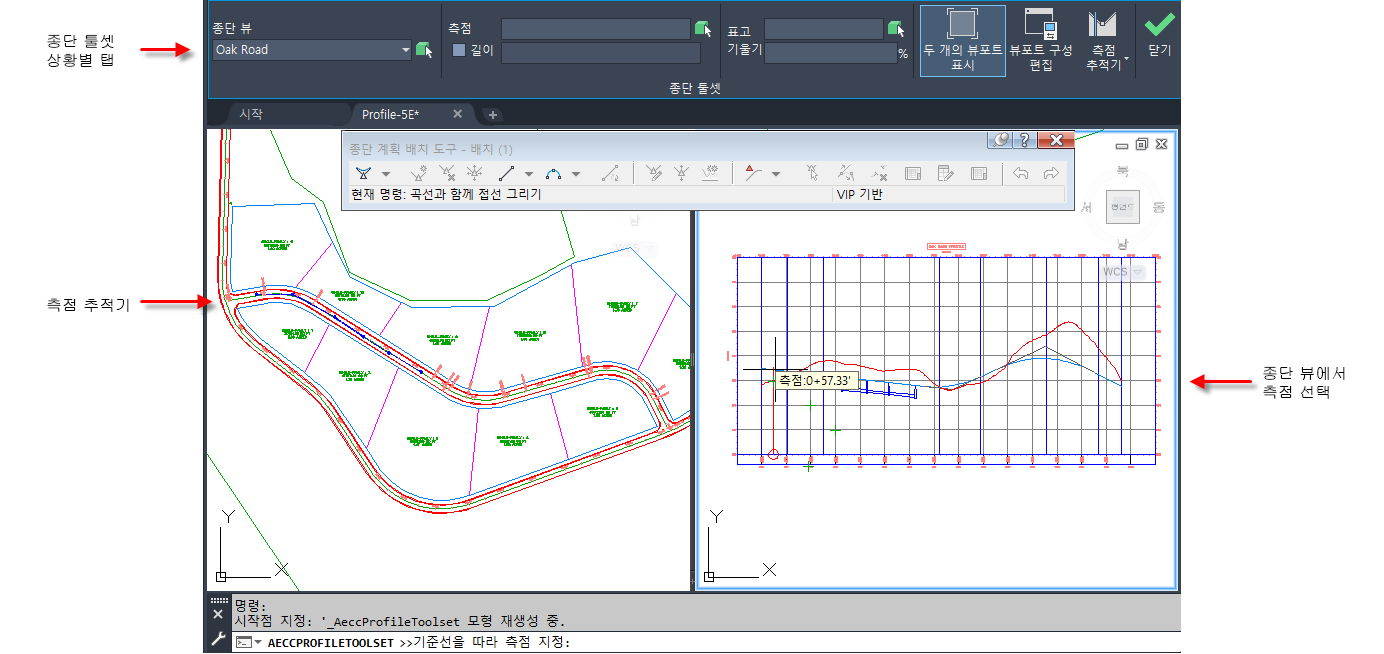
Task: Toggle 두 개의 뷰포트 표시 button
Action: pyautogui.click(x=963, y=41)
